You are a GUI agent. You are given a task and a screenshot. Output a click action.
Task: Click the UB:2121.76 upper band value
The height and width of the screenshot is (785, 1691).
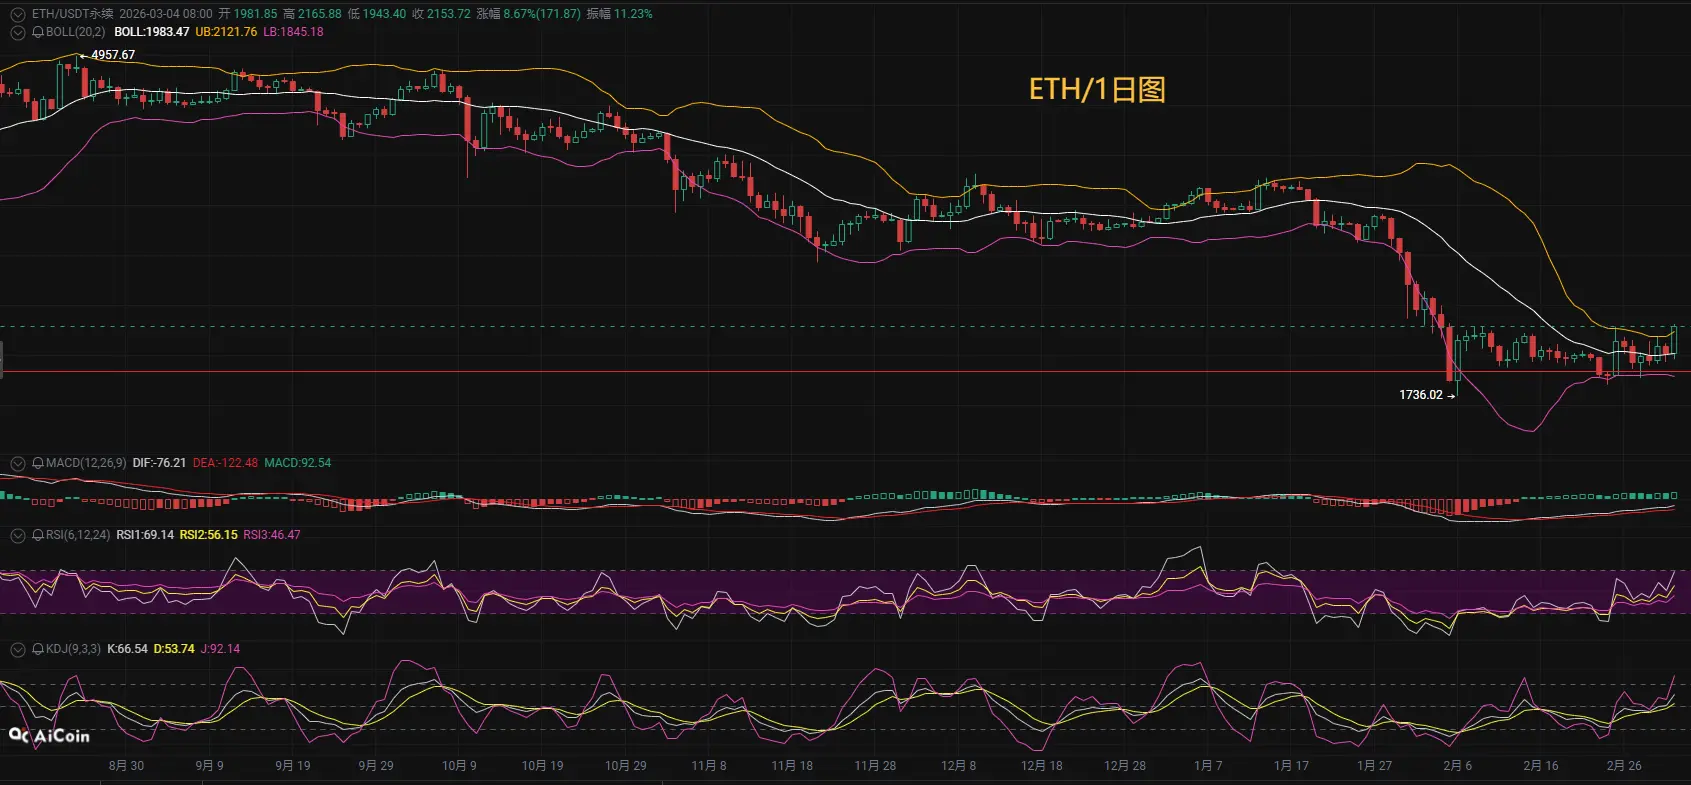point(226,32)
